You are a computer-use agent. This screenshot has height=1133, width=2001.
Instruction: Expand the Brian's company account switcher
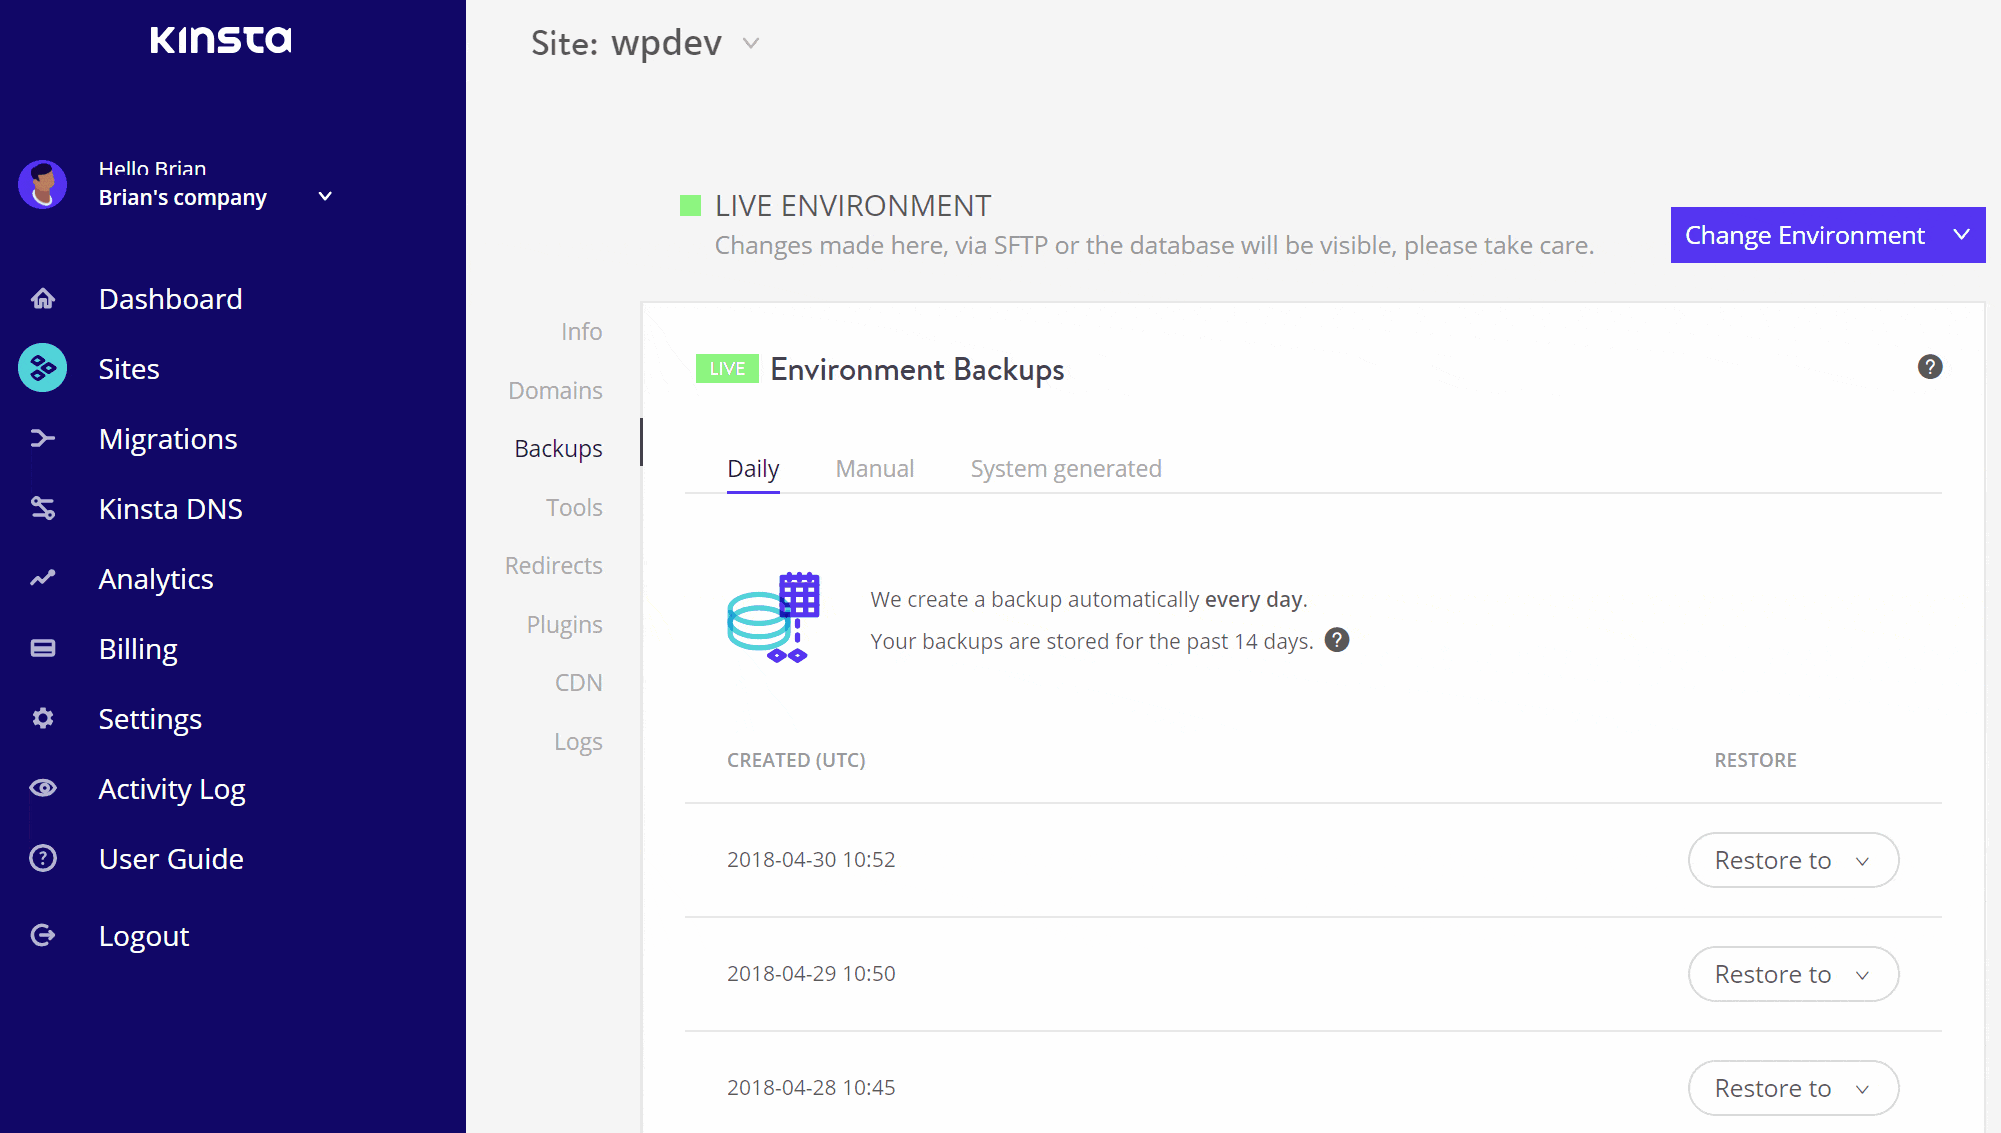tap(323, 196)
